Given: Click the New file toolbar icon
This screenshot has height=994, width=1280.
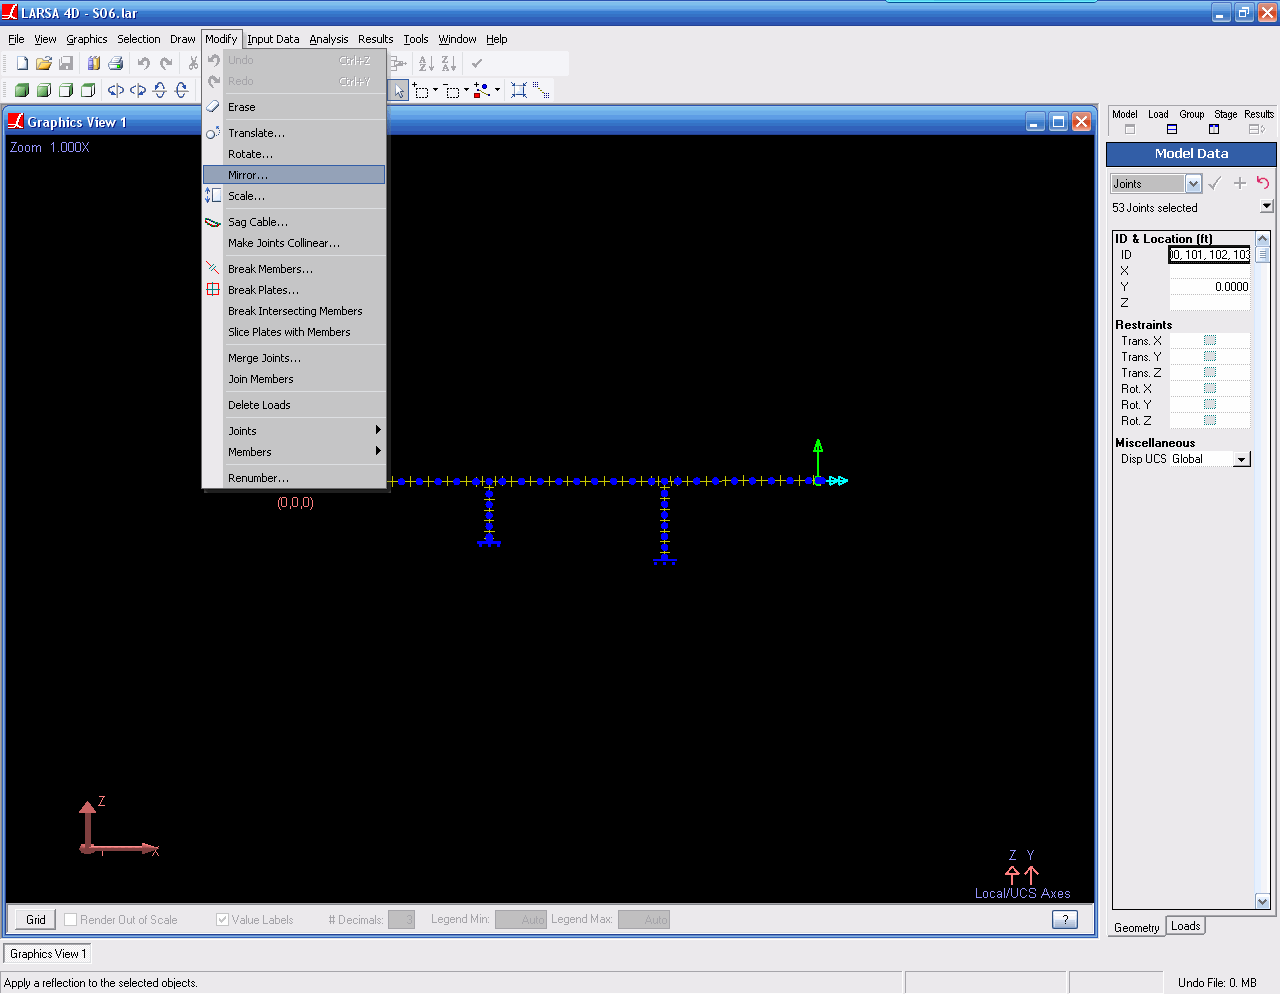Looking at the screenshot, I should (x=22, y=63).
